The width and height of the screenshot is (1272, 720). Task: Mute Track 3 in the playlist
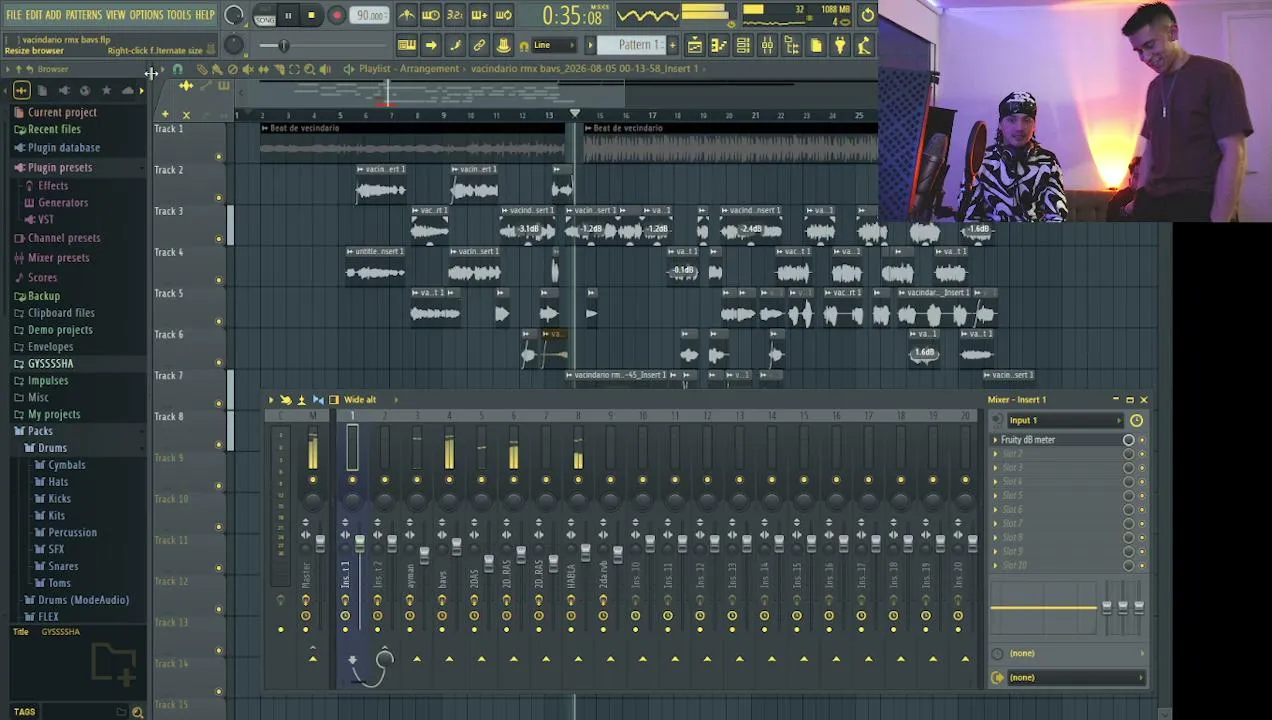218,239
